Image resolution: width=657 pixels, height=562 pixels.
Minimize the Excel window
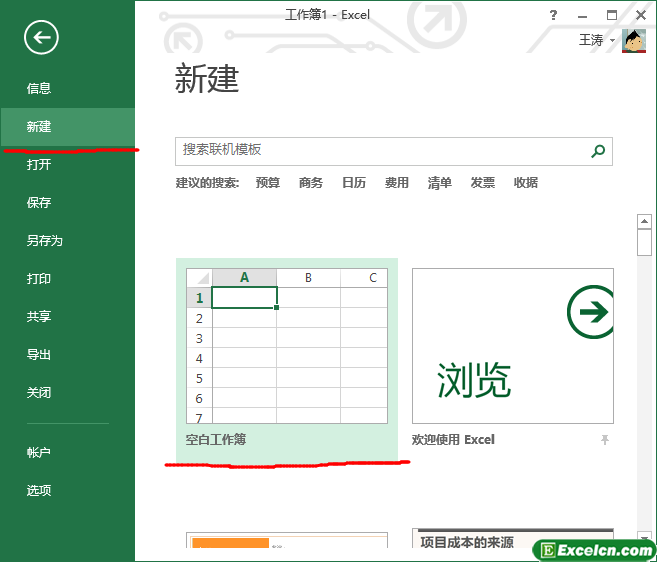click(582, 16)
